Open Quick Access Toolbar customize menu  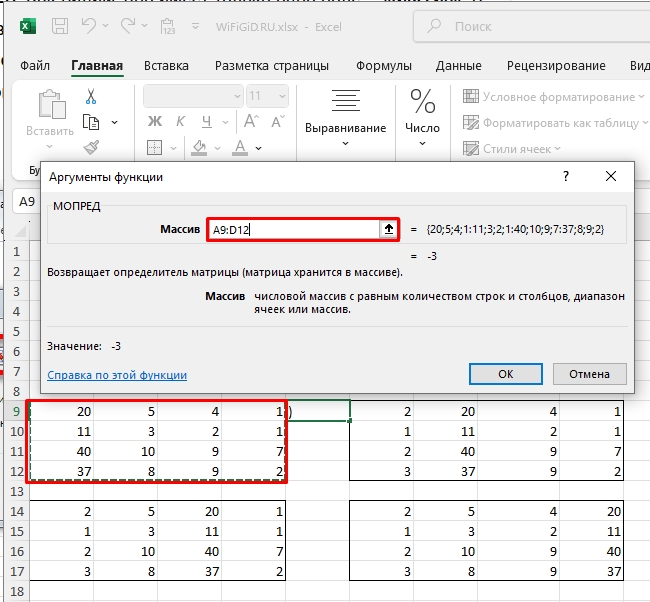coord(195,27)
